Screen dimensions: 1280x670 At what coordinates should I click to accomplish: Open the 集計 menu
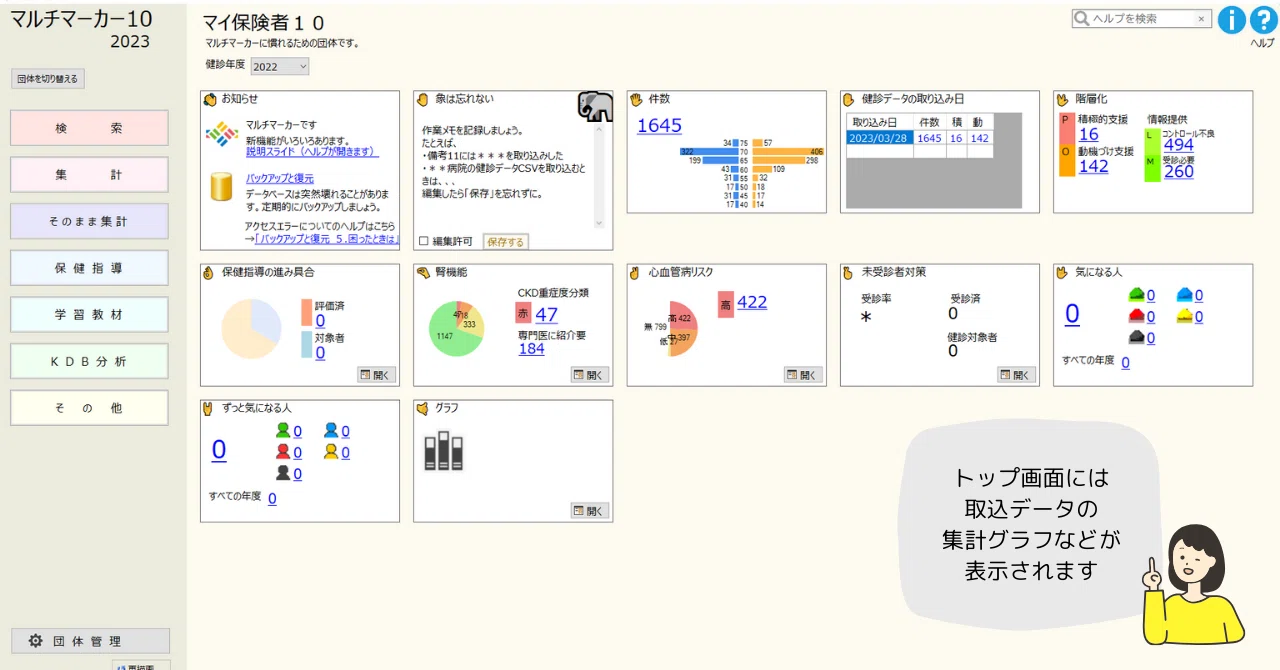[x=90, y=174]
